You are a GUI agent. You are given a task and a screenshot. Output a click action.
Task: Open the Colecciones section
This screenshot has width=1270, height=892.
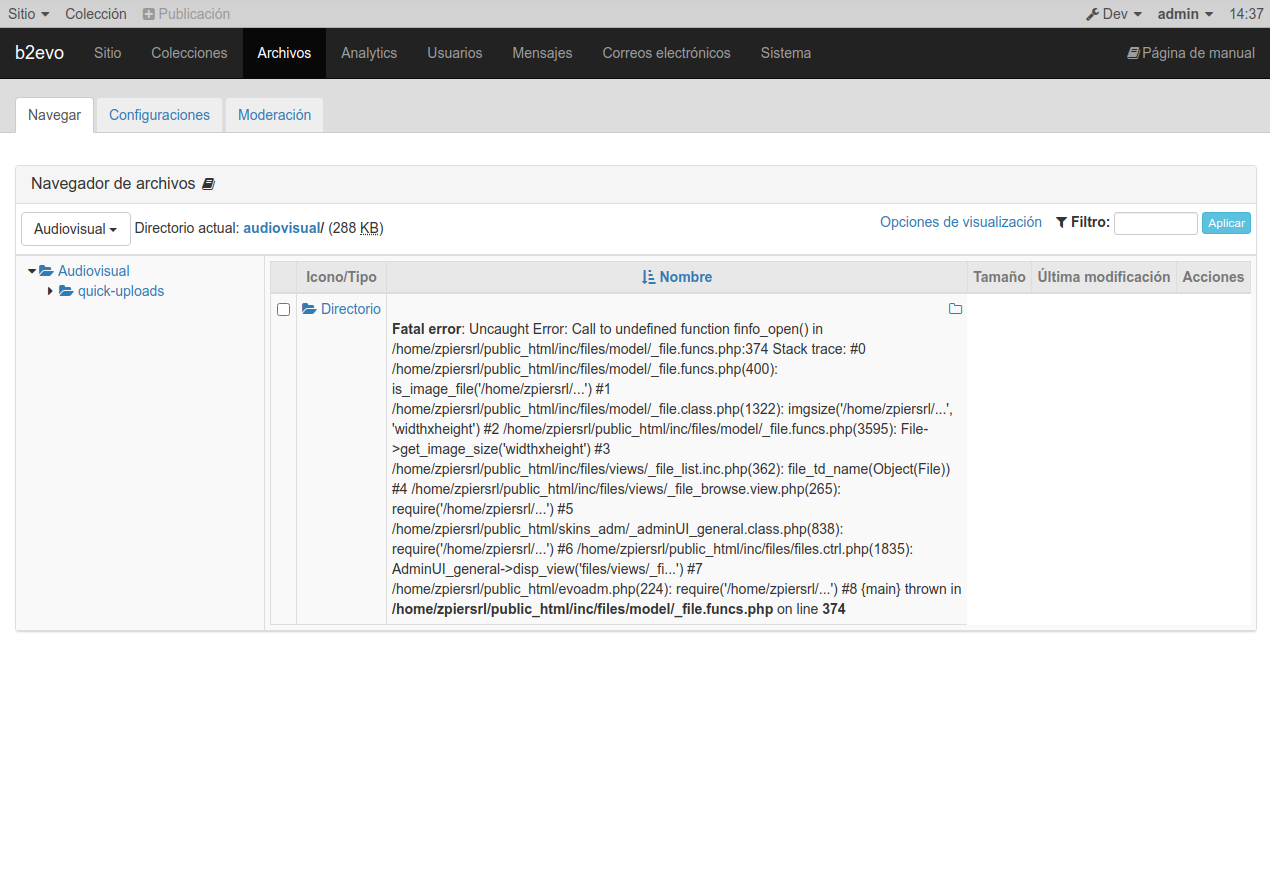pyautogui.click(x=189, y=53)
